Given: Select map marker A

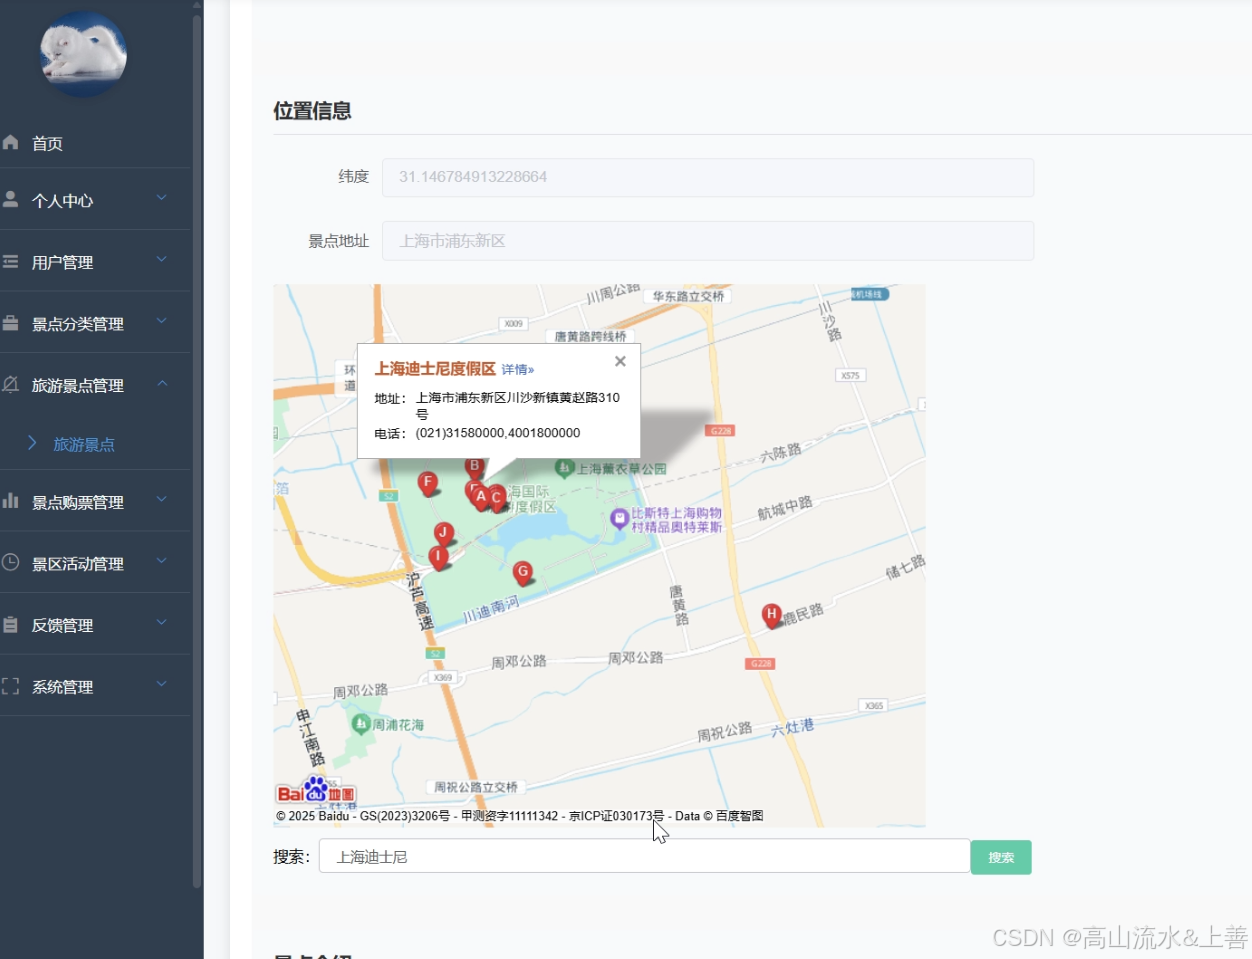Looking at the screenshot, I should [x=481, y=497].
